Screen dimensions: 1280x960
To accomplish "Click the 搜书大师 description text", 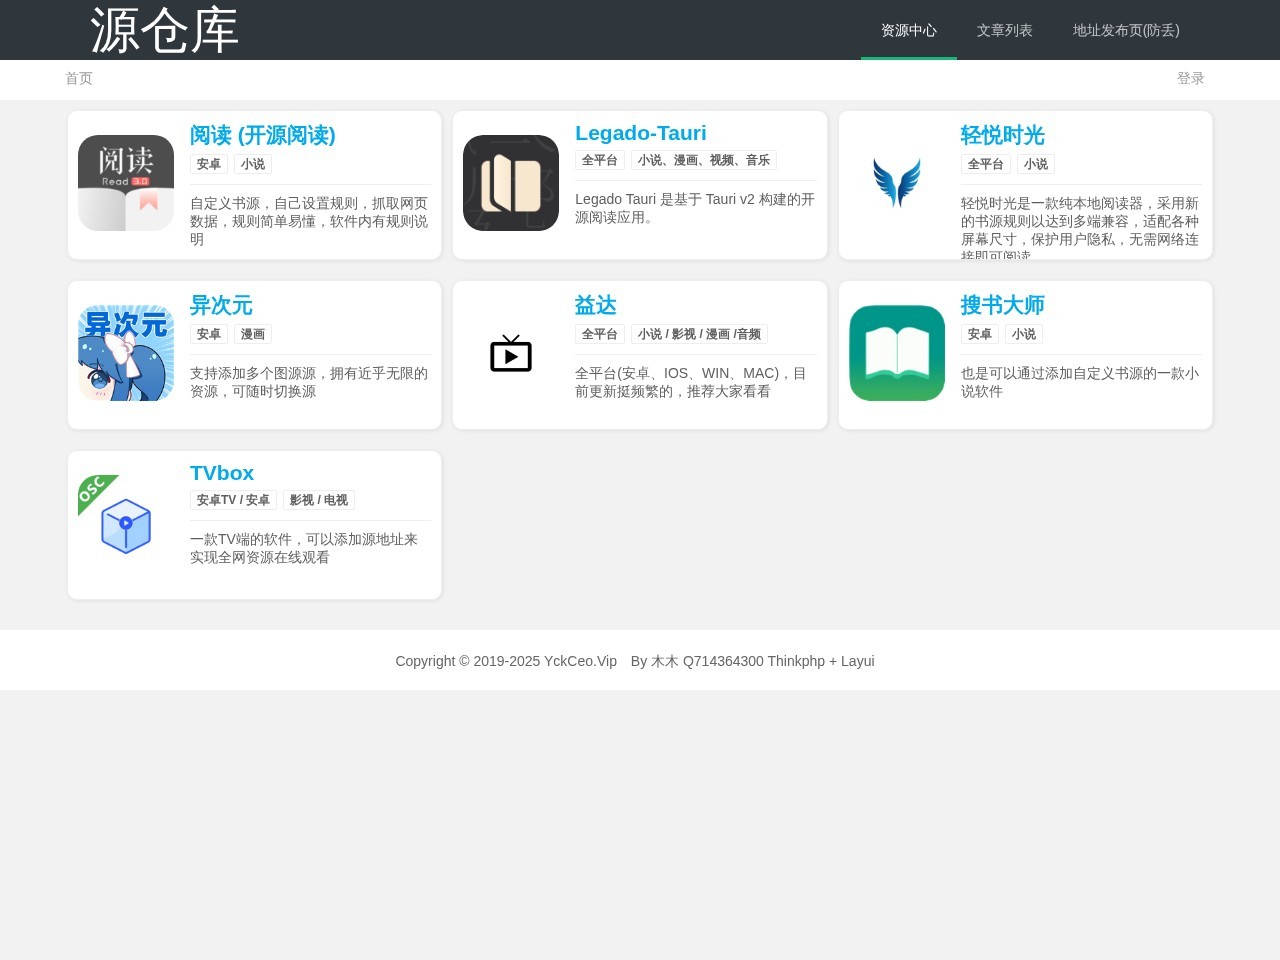I will point(1080,382).
